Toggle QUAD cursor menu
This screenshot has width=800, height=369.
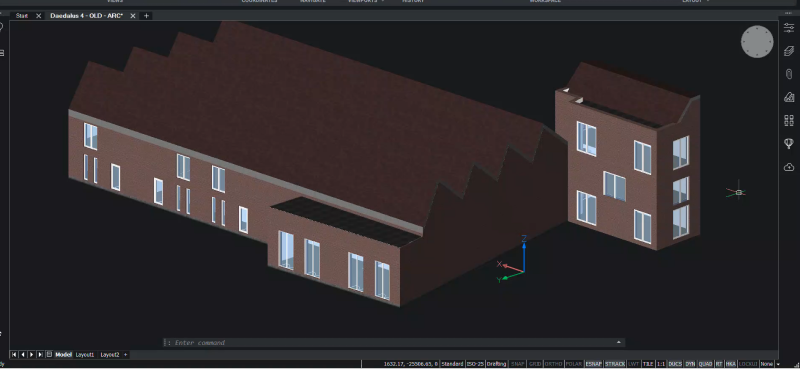tap(706, 364)
